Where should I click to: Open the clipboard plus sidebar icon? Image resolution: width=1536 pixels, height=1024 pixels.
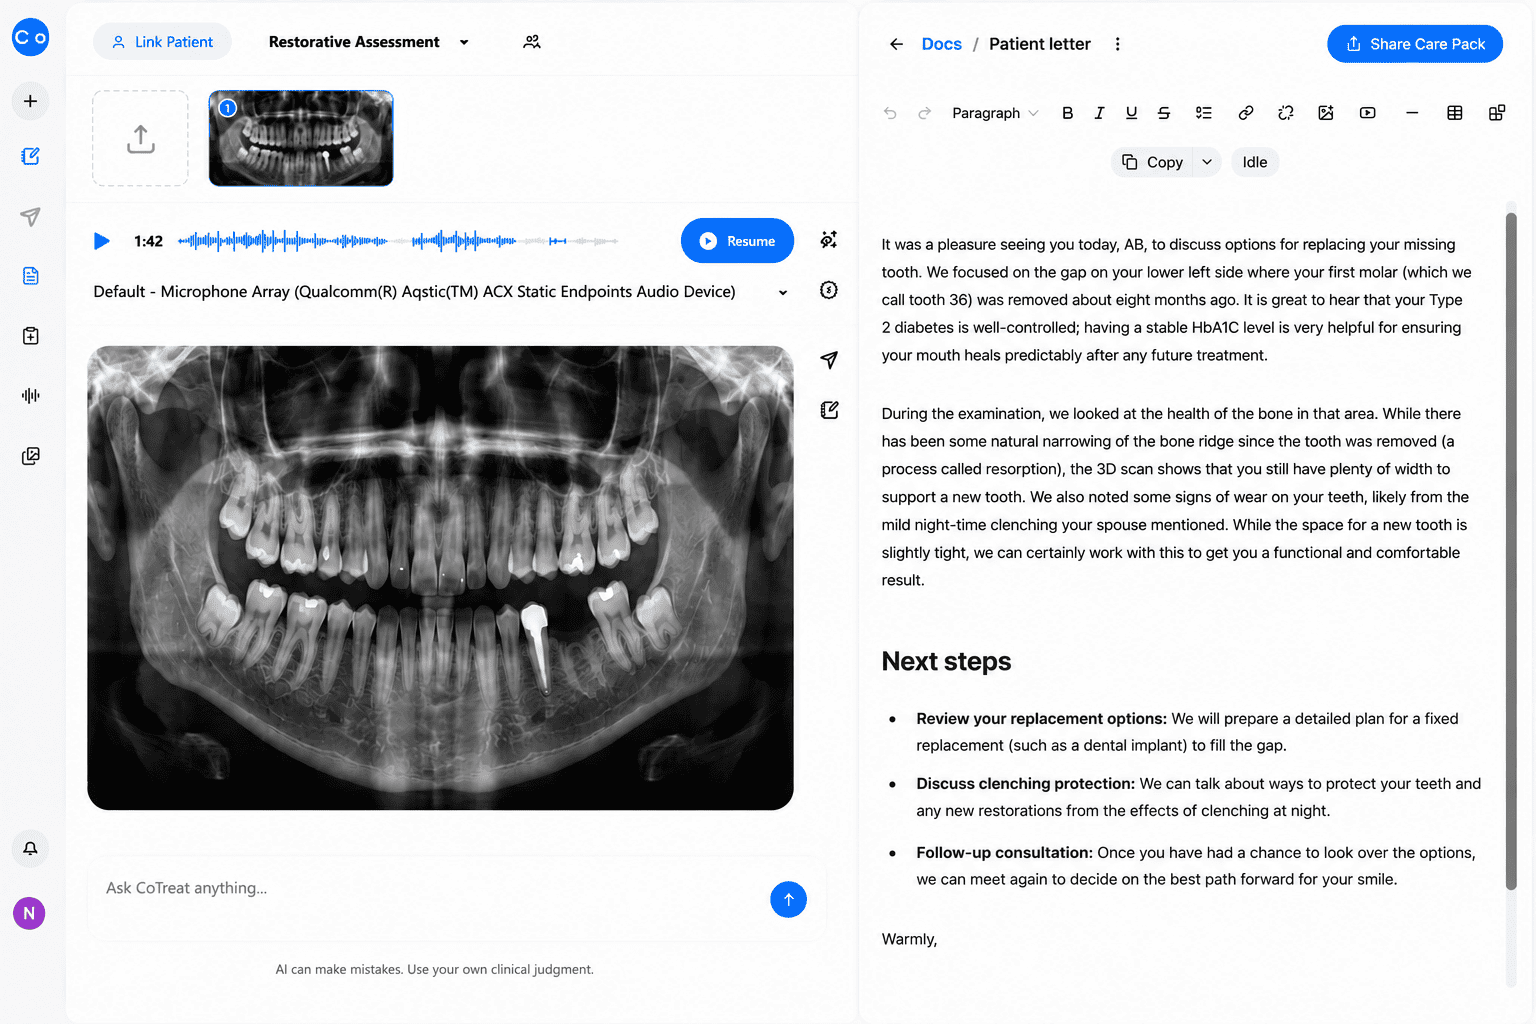(x=30, y=336)
